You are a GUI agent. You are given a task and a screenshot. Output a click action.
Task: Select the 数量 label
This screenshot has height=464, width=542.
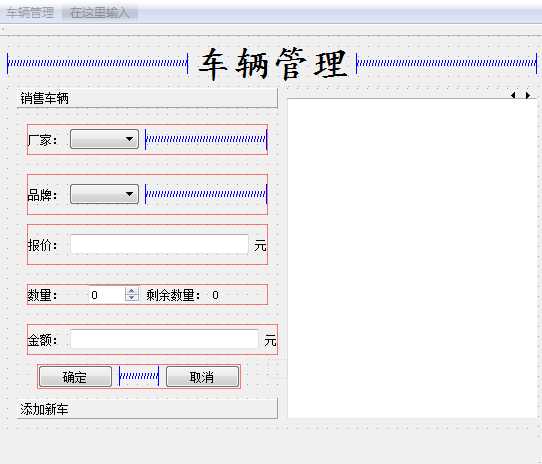pos(42,296)
